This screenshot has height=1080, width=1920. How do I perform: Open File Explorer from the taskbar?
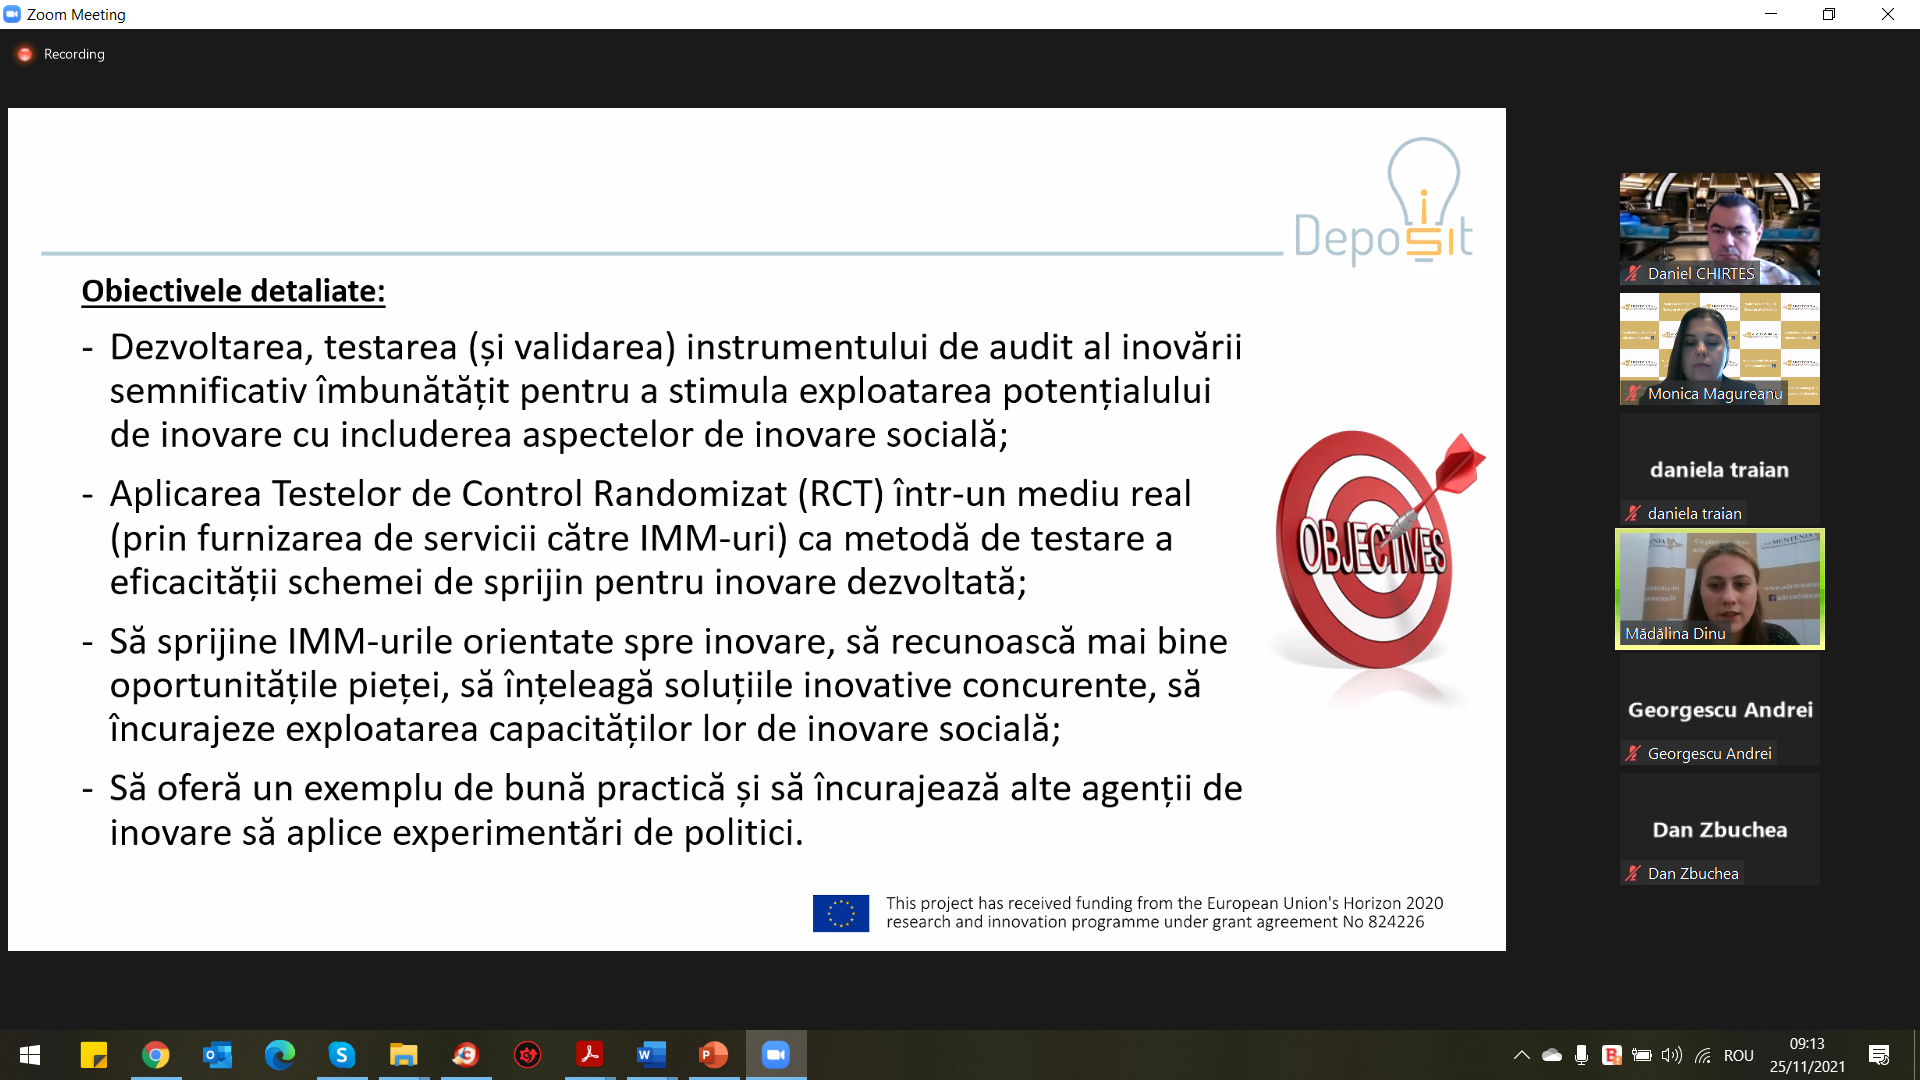tap(404, 1055)
